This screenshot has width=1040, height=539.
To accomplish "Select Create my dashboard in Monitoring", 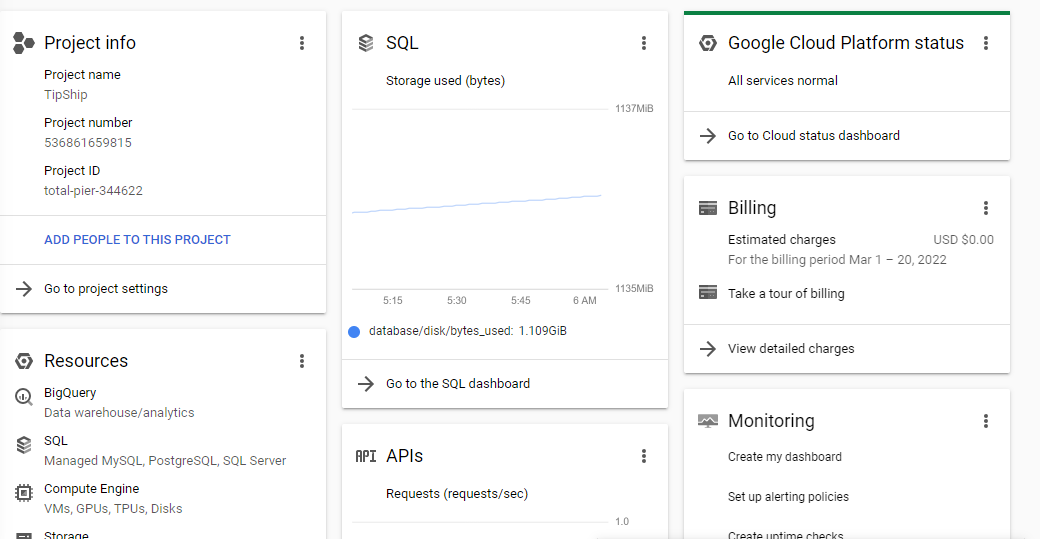I will click(x=785, y=457).
